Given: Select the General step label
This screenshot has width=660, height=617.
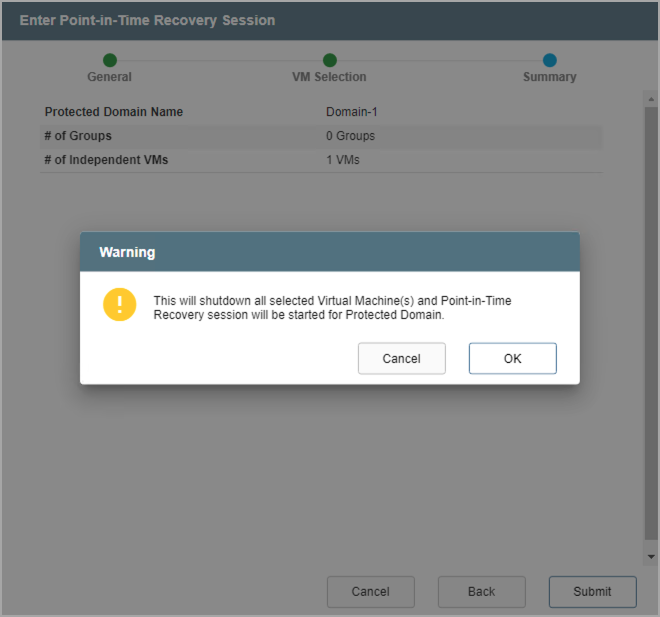Looking at the screenshot, I should tap(110, 77).
